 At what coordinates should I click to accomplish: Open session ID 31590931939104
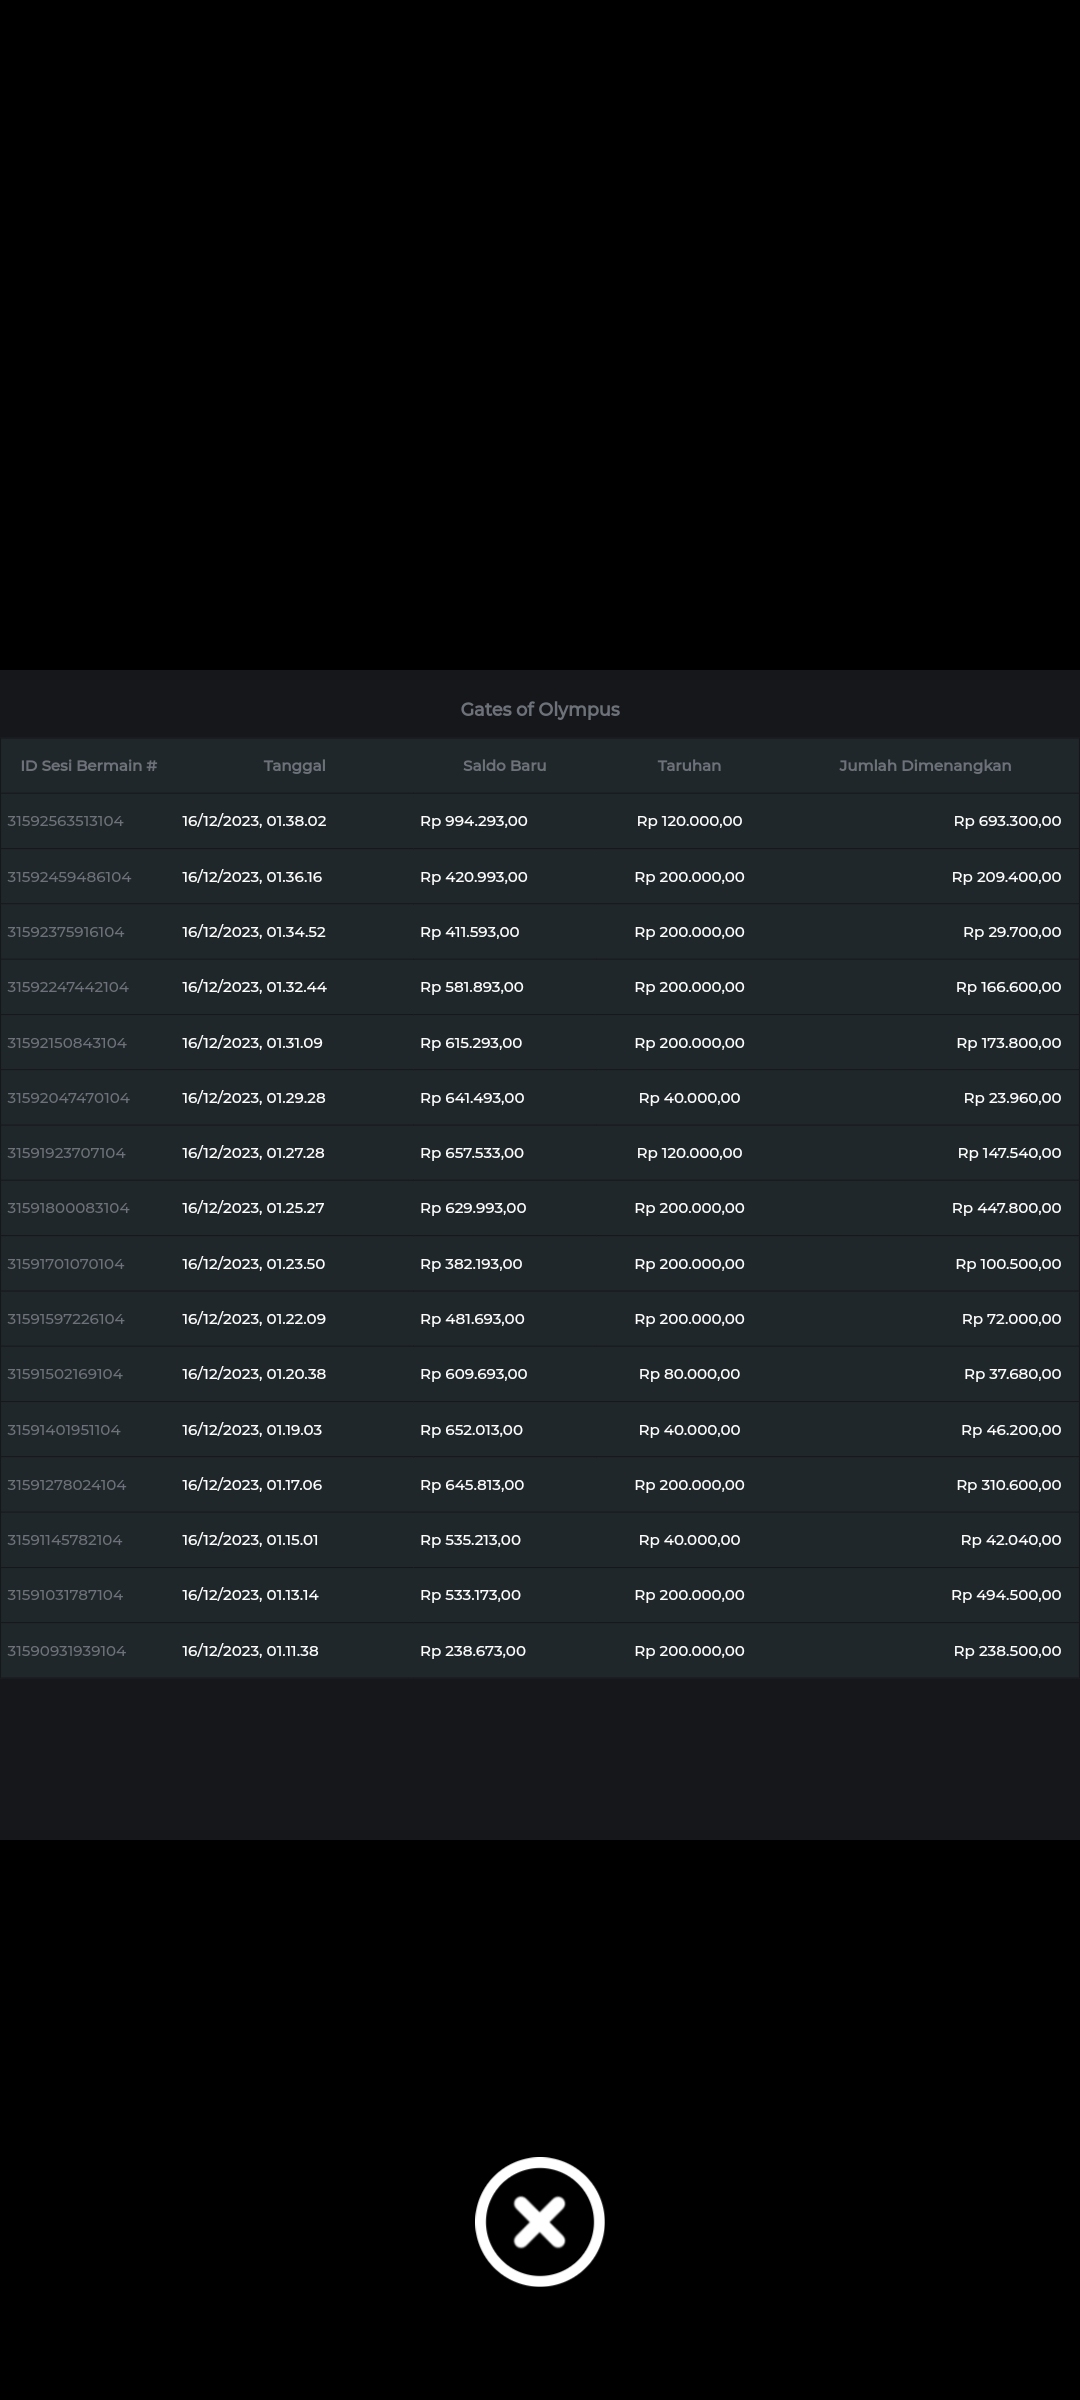click(67, 1651)
